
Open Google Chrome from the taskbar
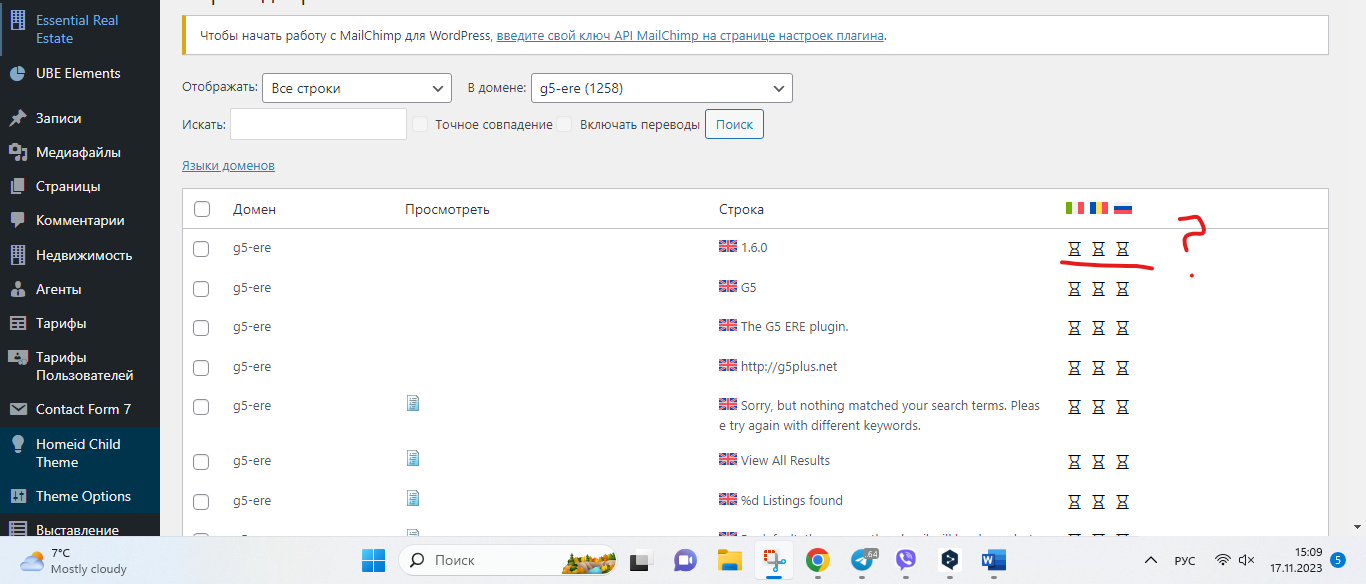(817, 560)
